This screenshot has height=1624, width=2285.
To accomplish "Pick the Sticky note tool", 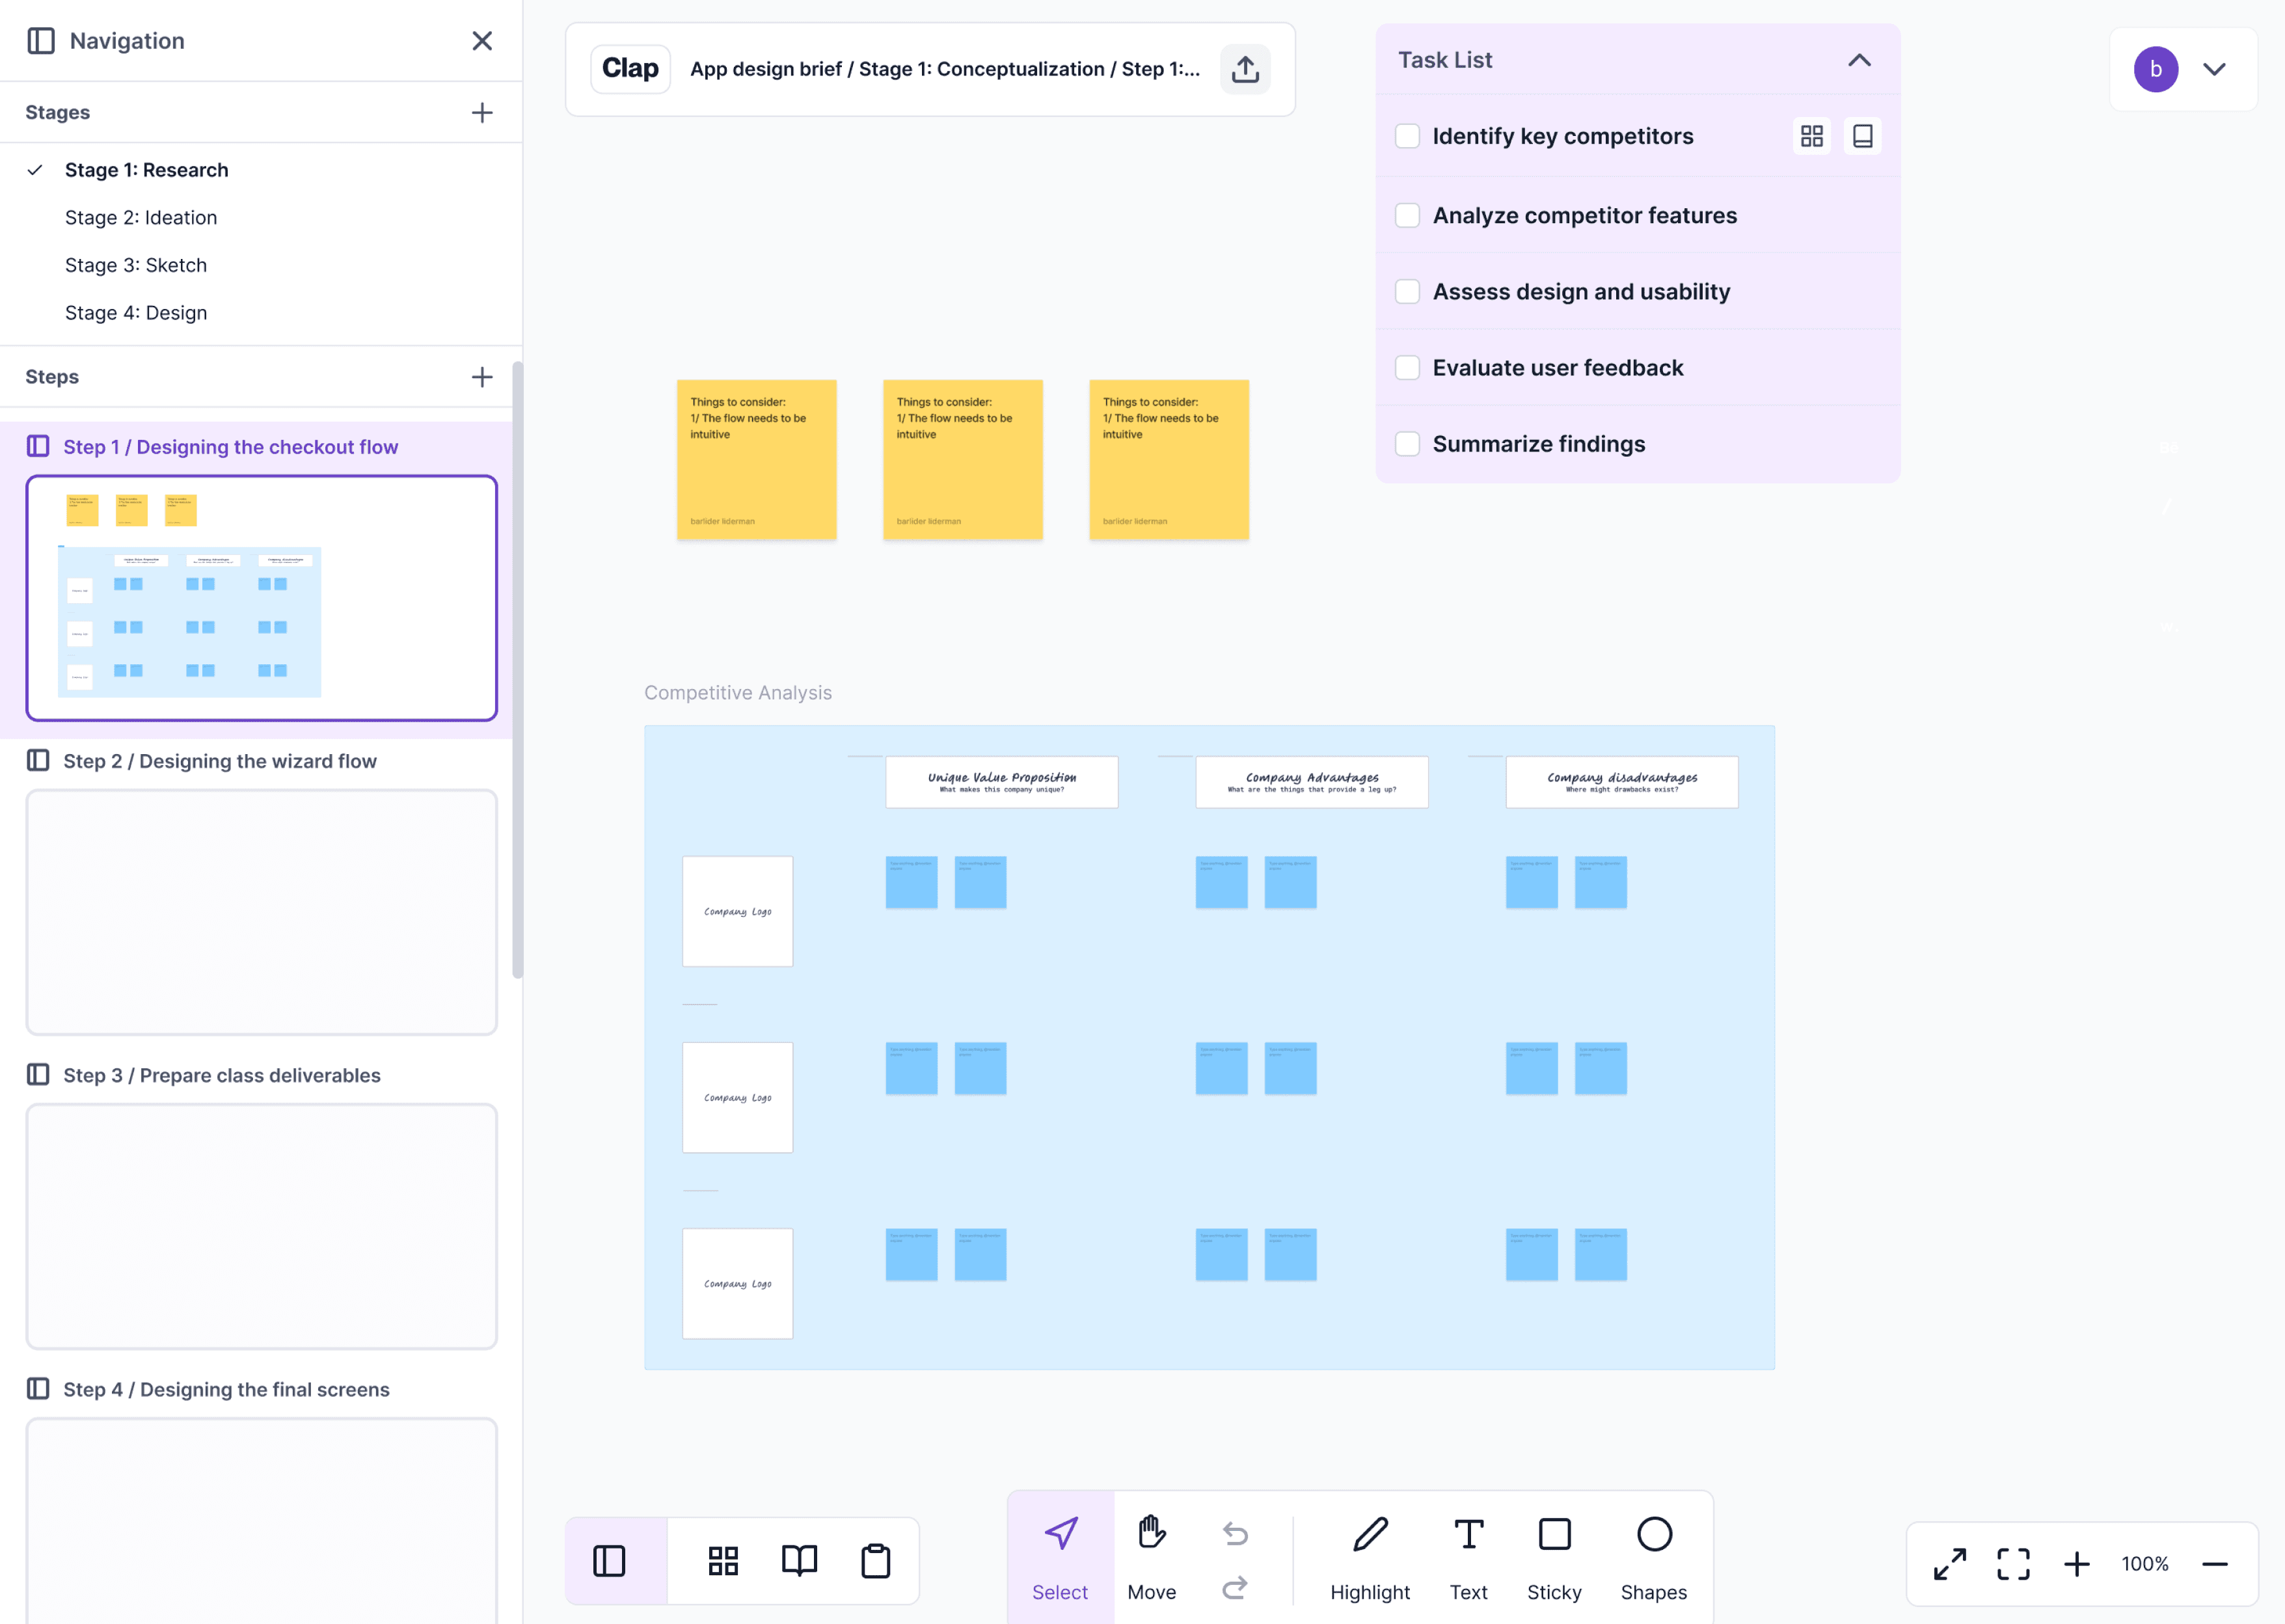I will point(1553,1555).
